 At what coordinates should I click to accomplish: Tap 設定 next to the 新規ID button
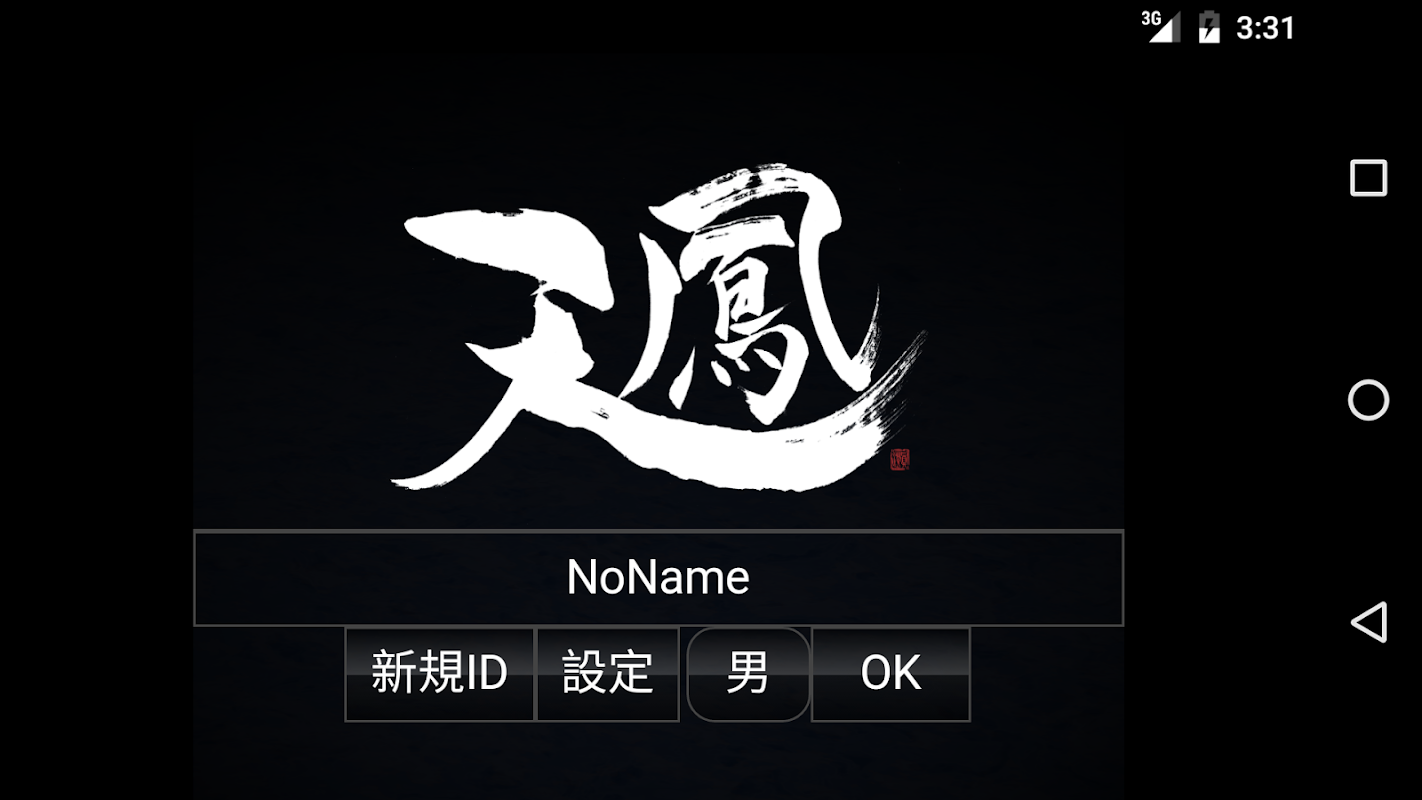click(608, 674)
